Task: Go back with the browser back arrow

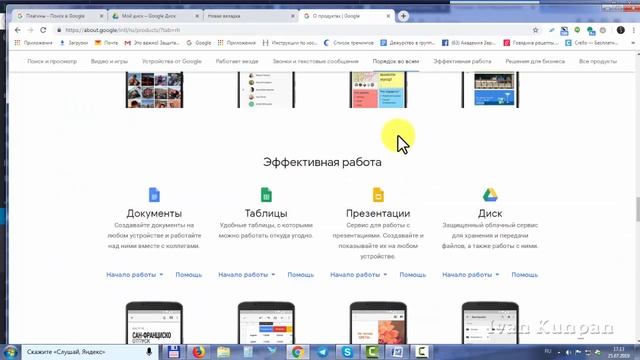Action: tap(17, 30)
